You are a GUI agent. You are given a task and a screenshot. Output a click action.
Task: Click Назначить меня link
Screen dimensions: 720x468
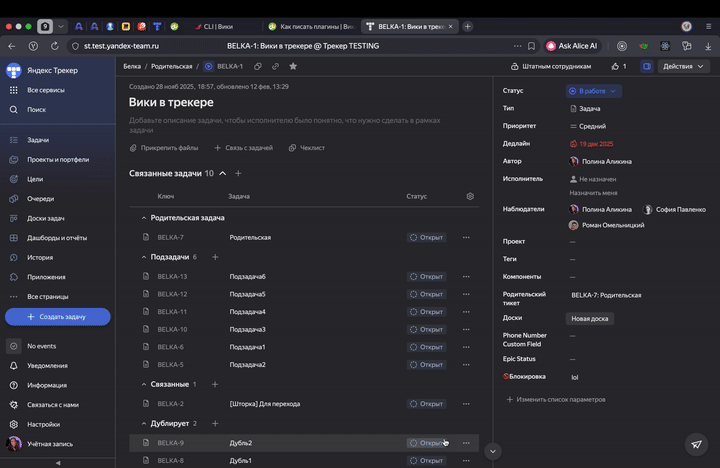coord(593,193)
